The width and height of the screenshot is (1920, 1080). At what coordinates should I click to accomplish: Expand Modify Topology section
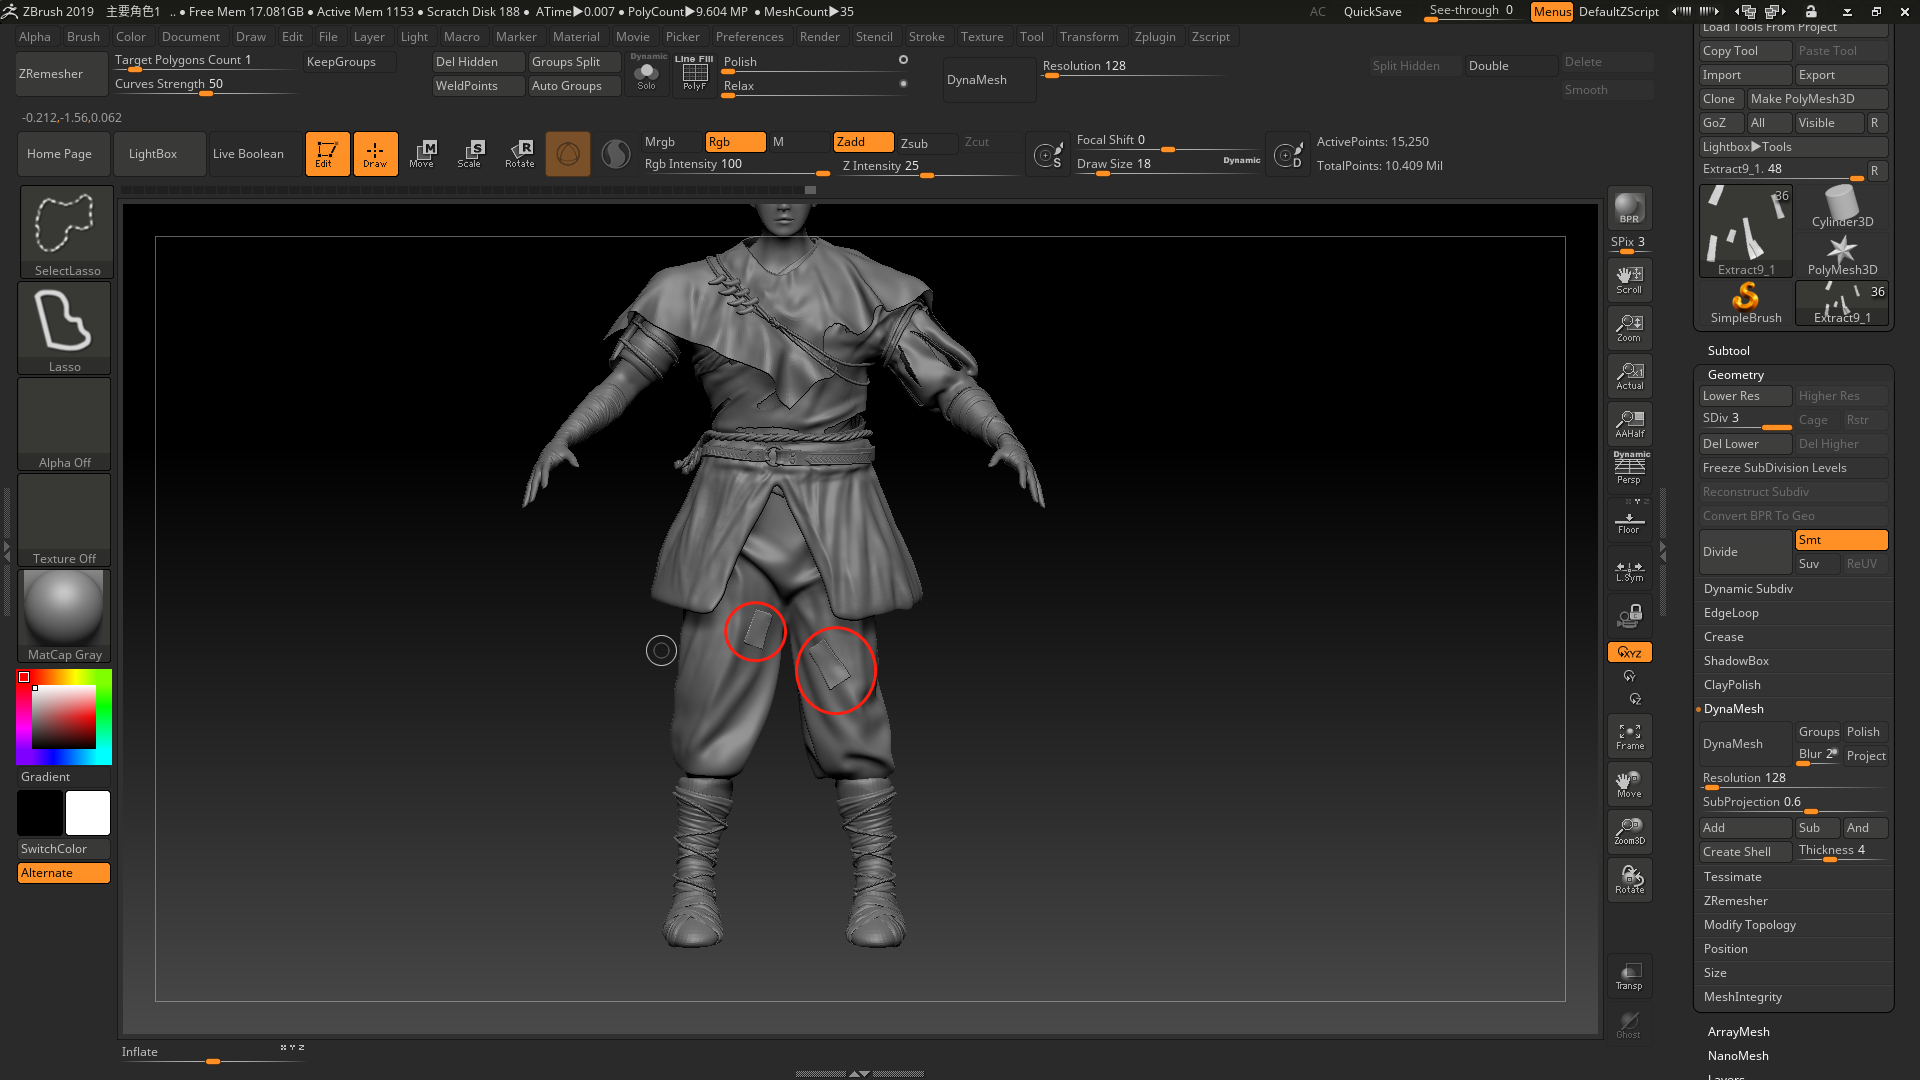[x=1749, y=925]
